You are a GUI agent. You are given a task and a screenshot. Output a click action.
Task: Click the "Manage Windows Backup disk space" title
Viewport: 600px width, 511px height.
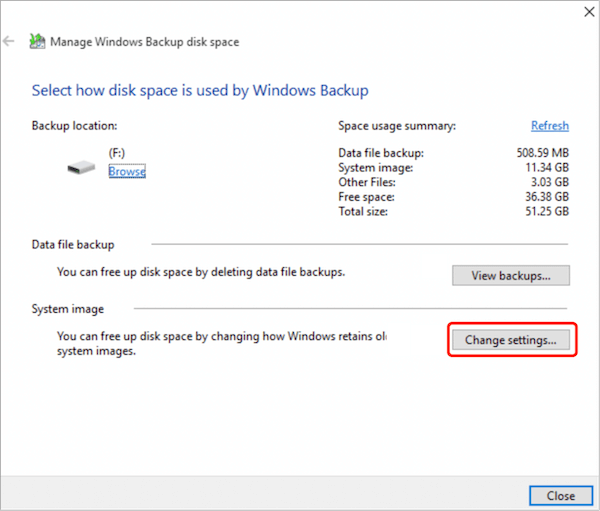coord(145,42)
